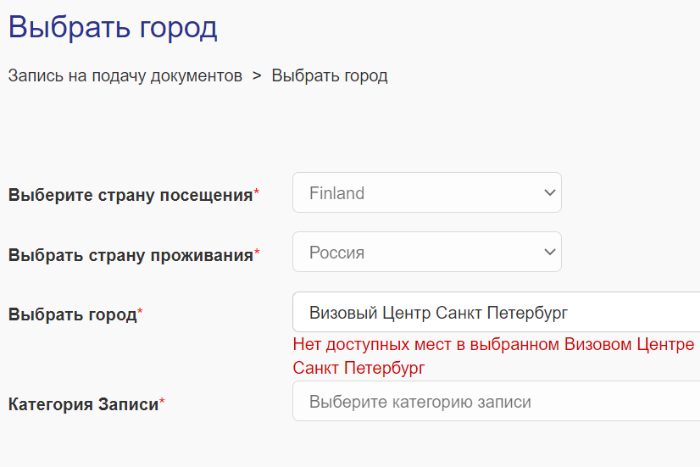Click the bold Выбрать город field label
The image size is (700, 467).
(x=72, y=314)
